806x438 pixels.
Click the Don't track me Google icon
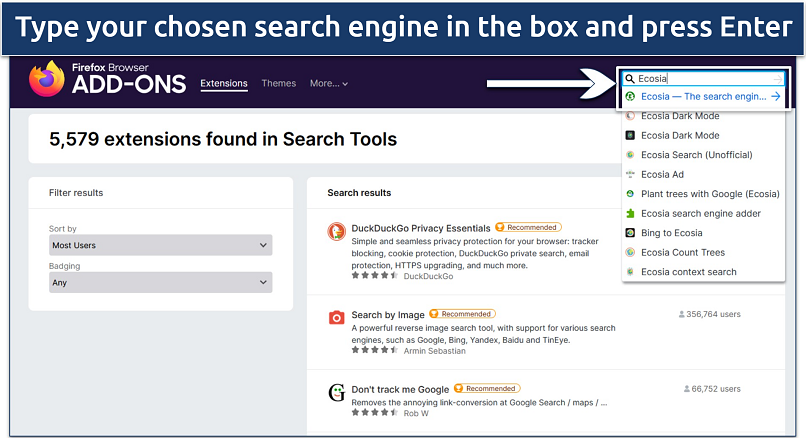coord(337,392)
